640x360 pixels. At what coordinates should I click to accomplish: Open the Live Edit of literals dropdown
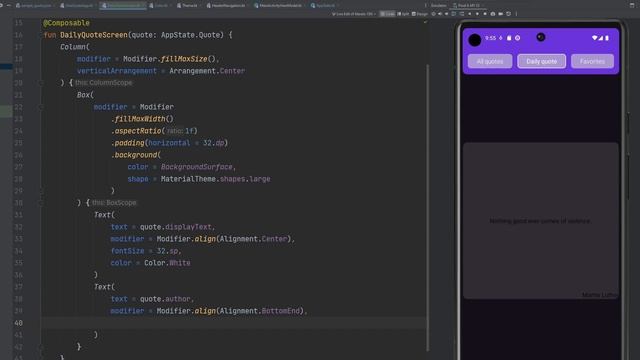[353, 14]
